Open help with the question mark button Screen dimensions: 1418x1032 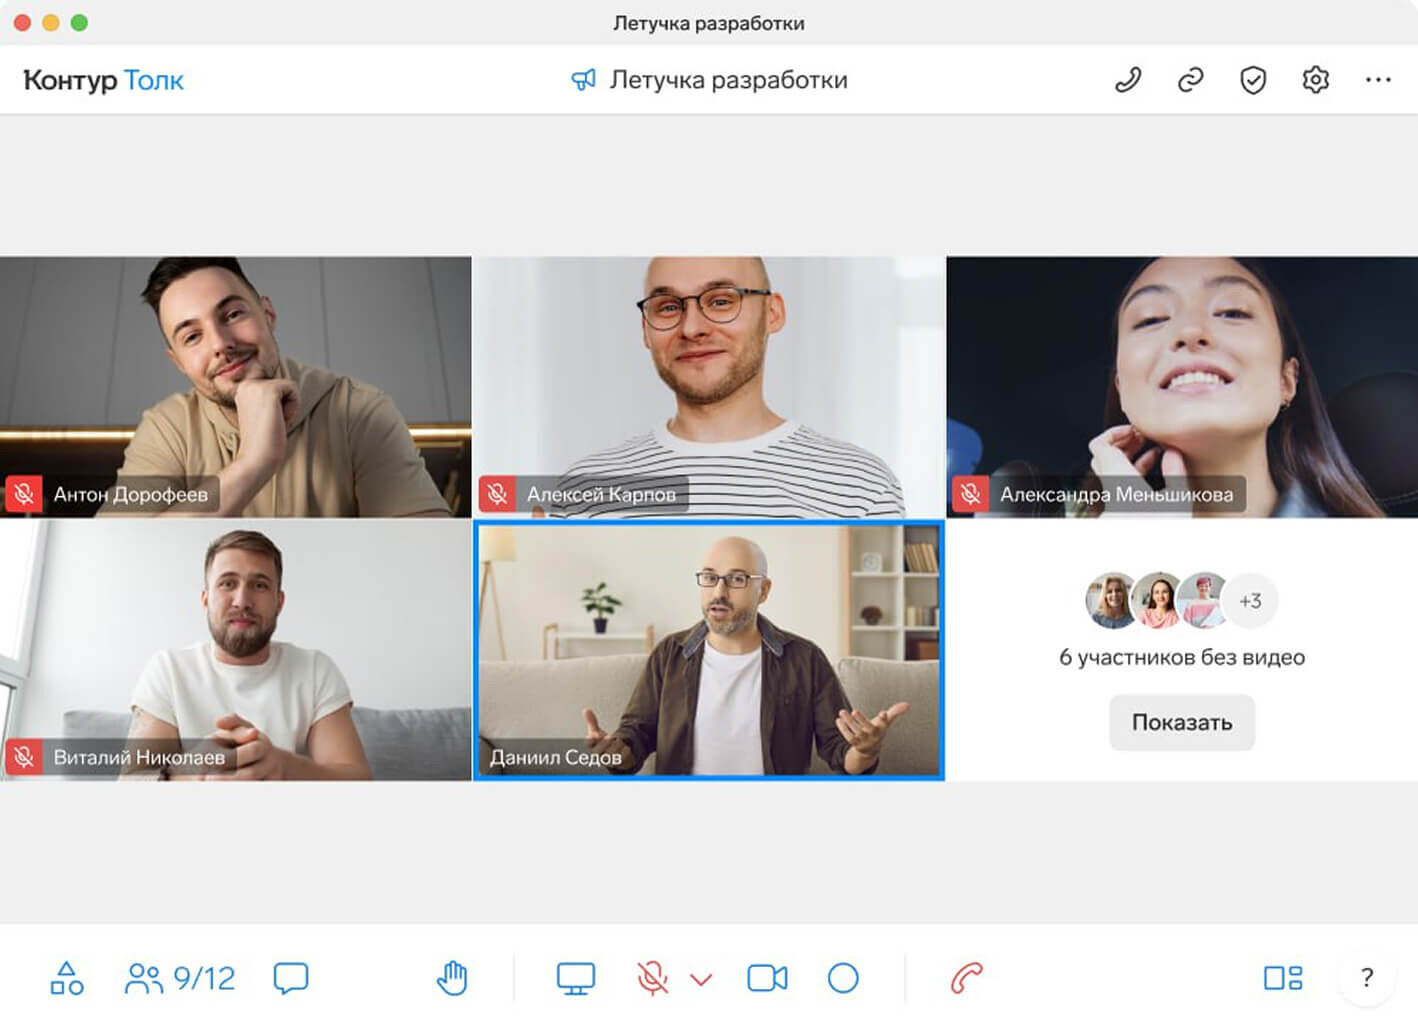point(1367,978)
